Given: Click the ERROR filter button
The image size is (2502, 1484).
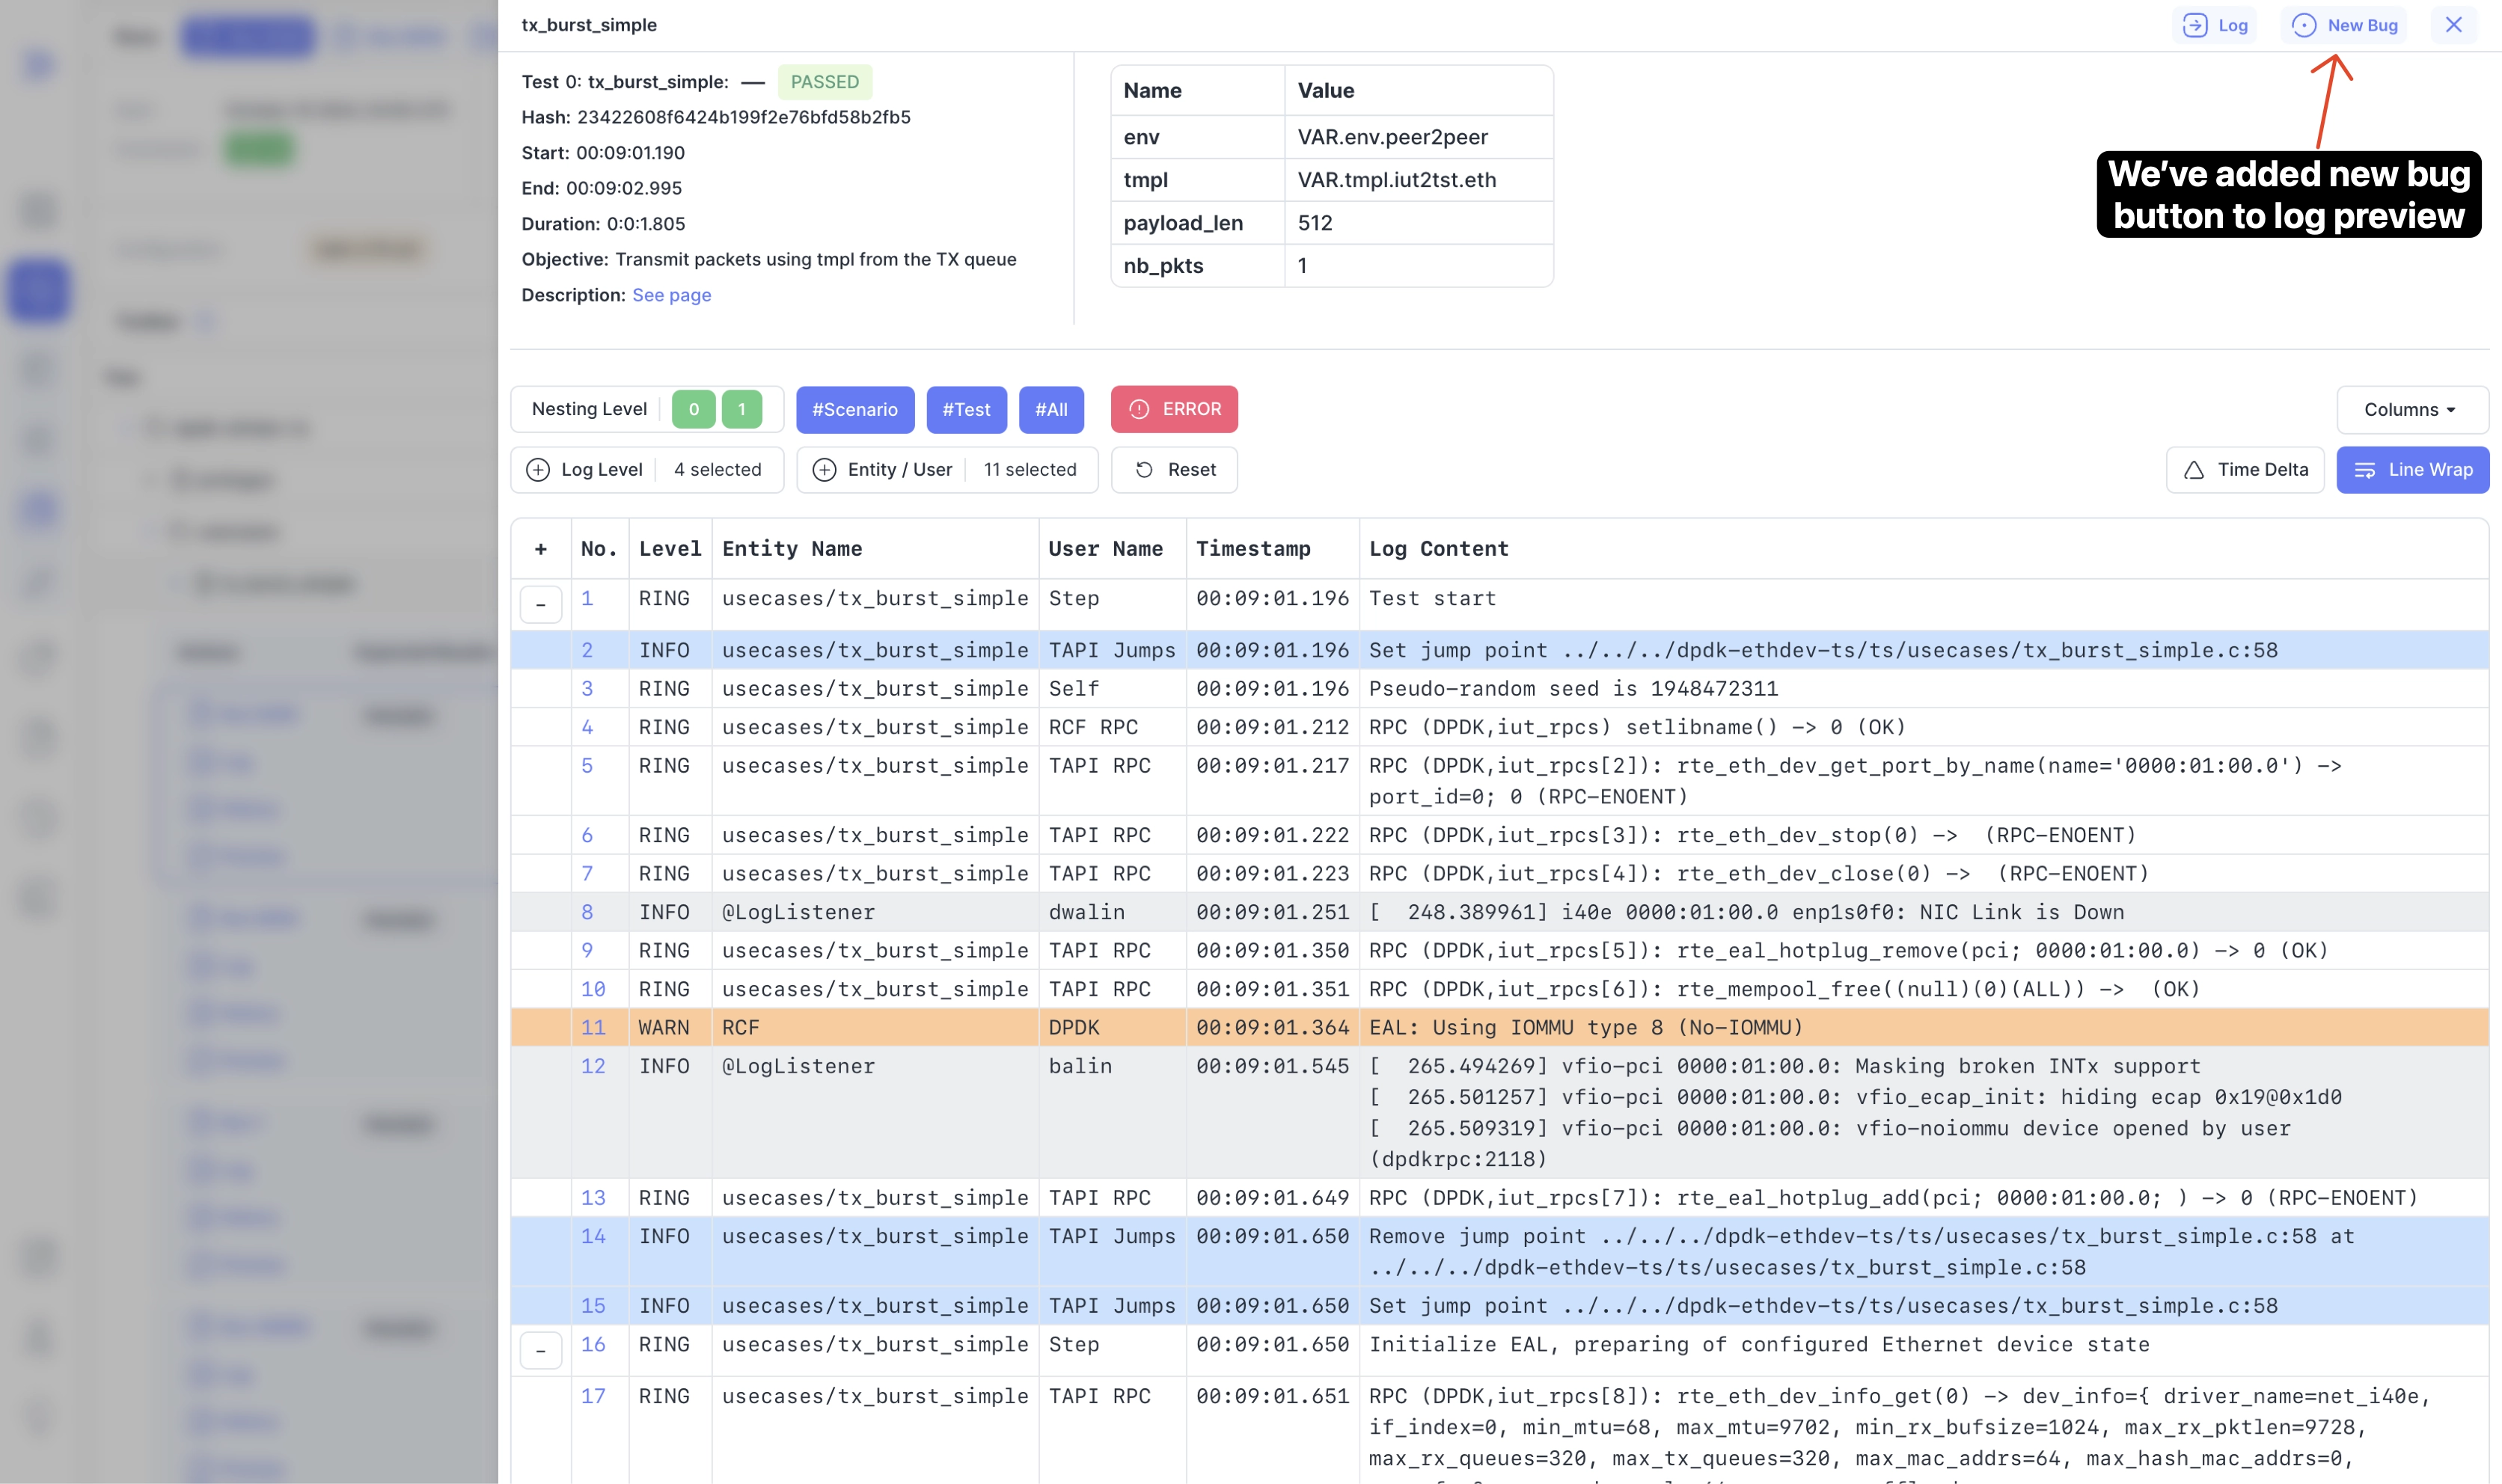Looking at the screenshot, I should click(x=1174, y=409).
